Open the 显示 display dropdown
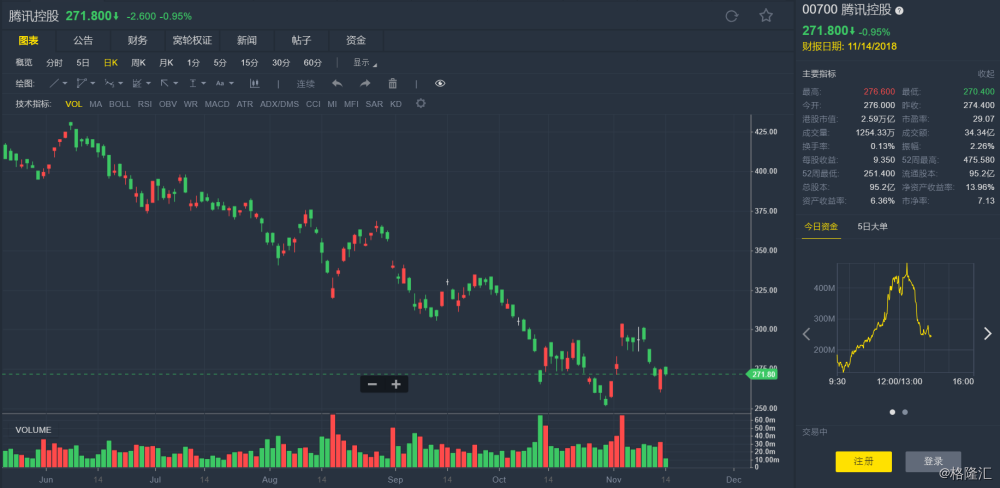This screenshot has width=1000, height=488. [365, 63]
